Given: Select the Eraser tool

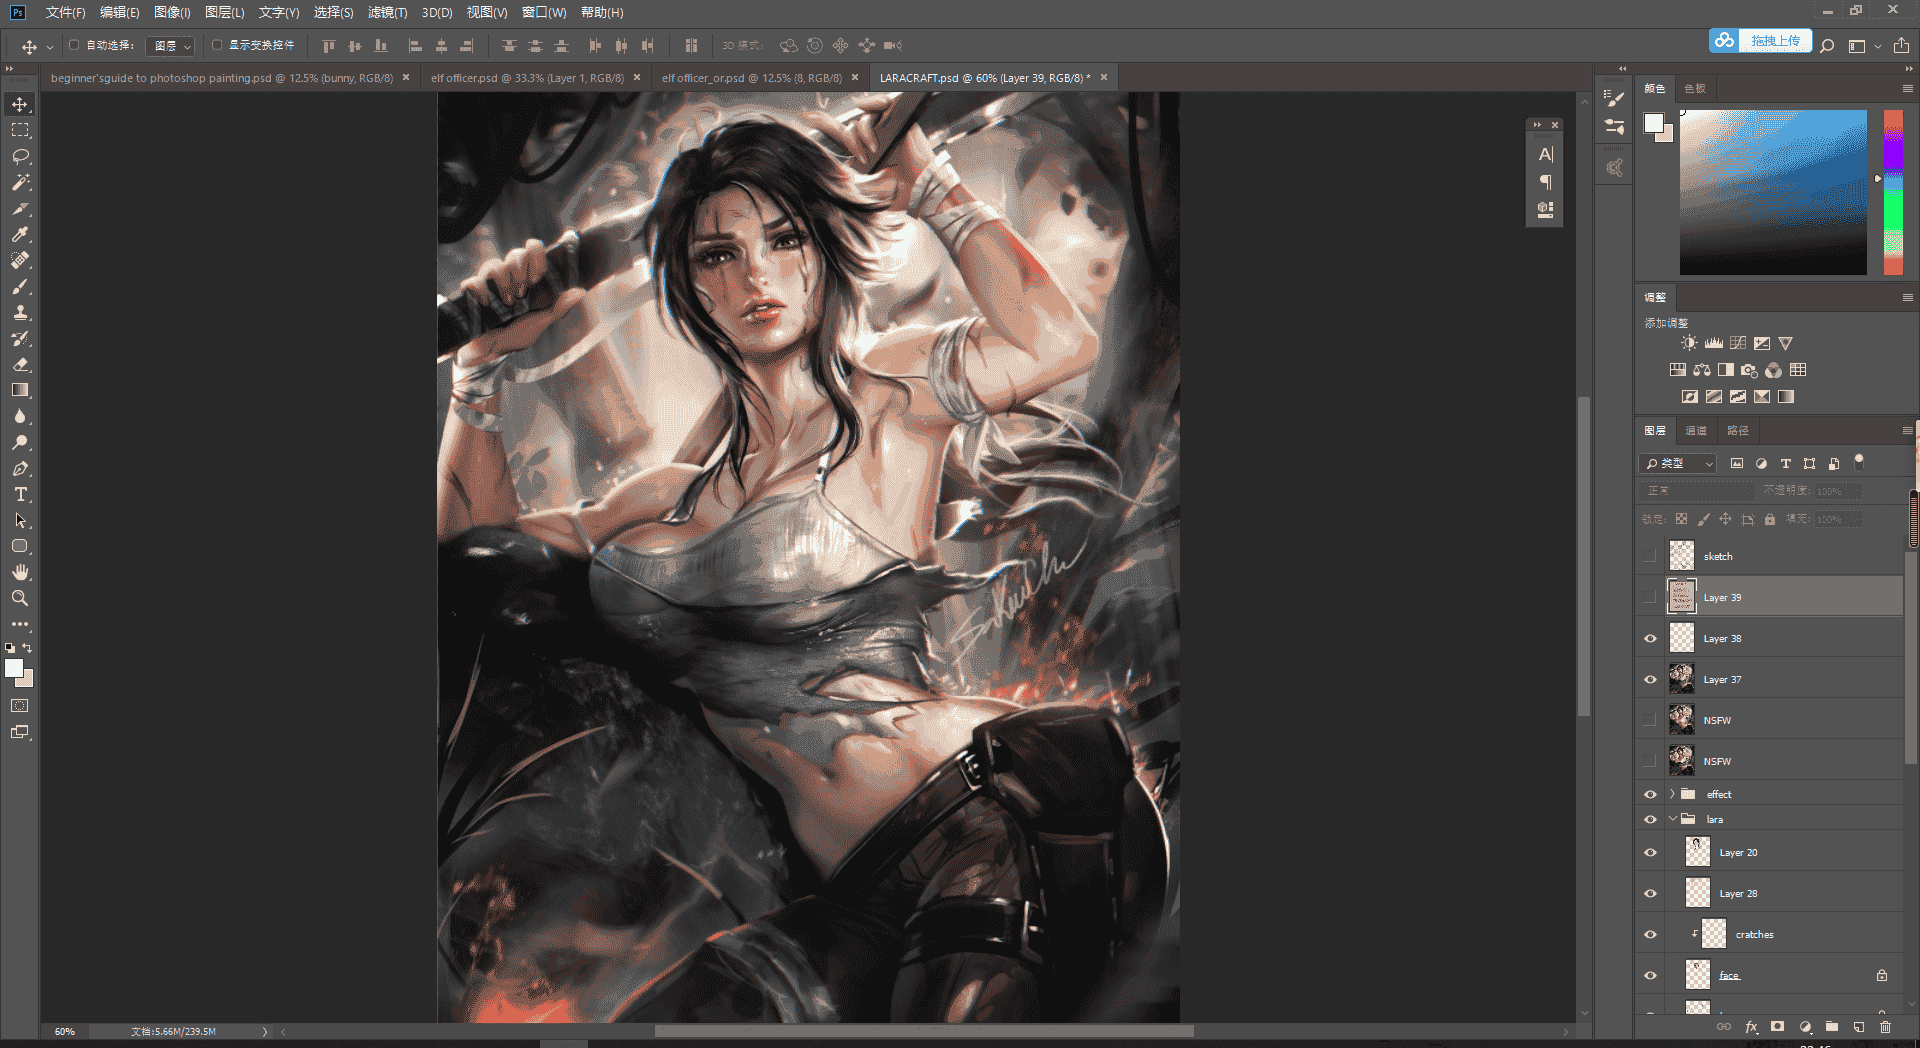Looking at the screenshot, I should point(20,364).
